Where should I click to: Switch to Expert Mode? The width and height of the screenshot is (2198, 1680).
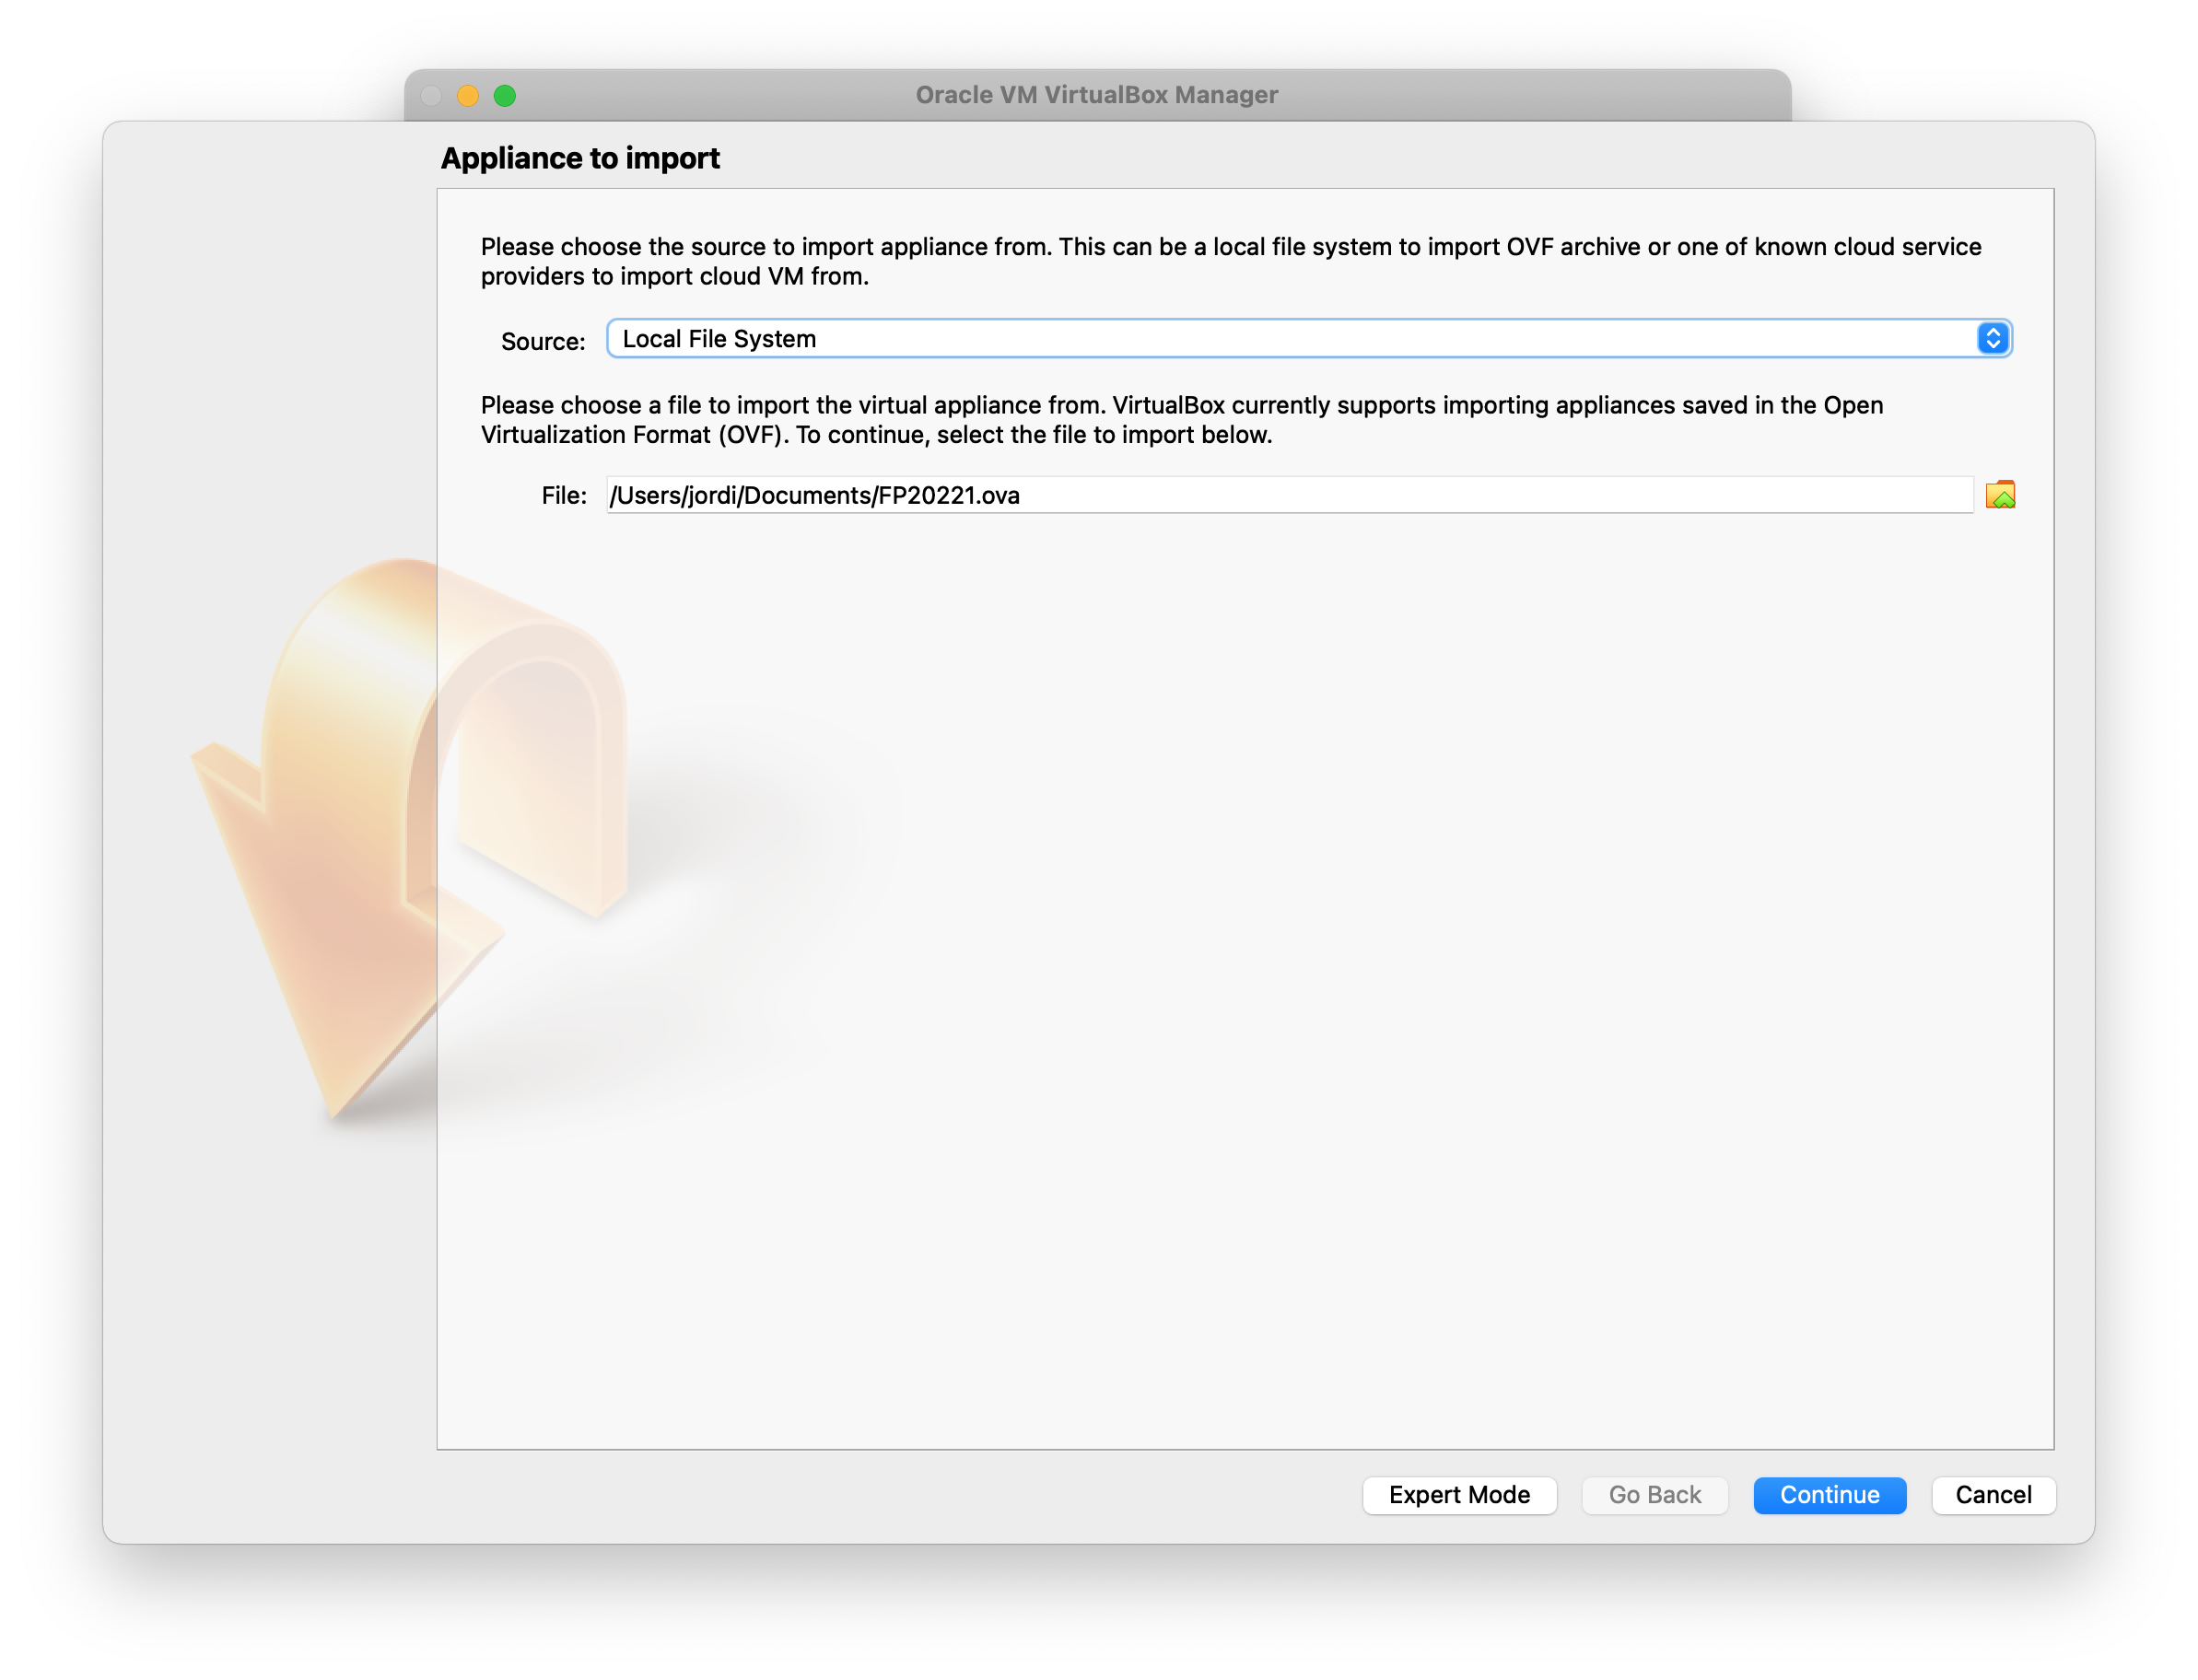pyautogui.click(x=1458, y=1495)
